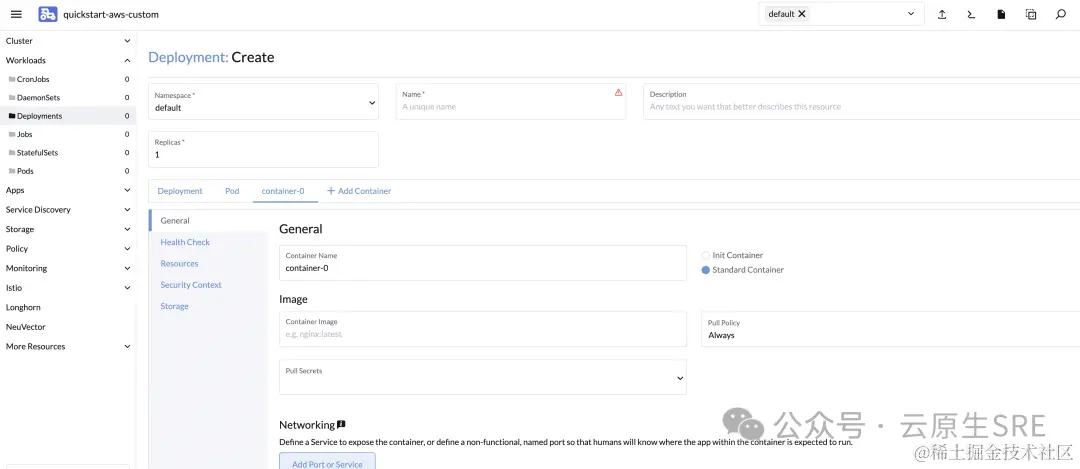
Task: Expand the More Resources sidebar section
Action: point(127,346)
